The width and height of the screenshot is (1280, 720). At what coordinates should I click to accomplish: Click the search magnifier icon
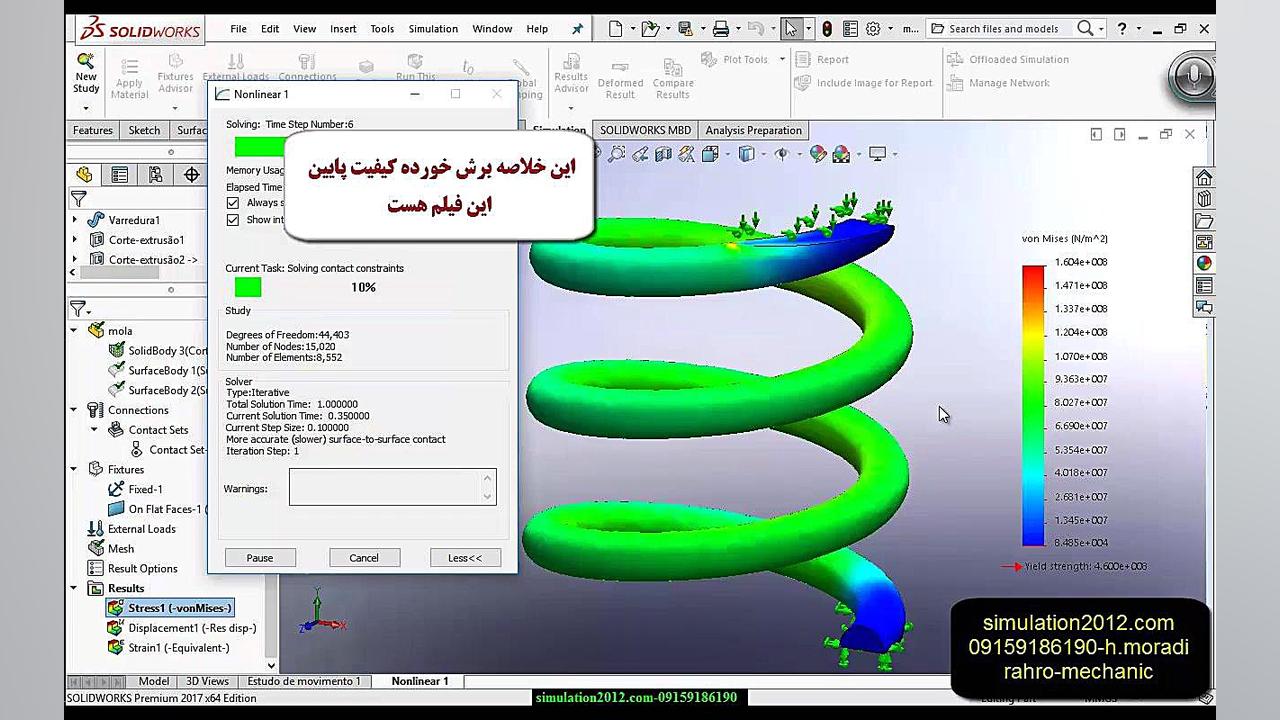[1085, 29]
